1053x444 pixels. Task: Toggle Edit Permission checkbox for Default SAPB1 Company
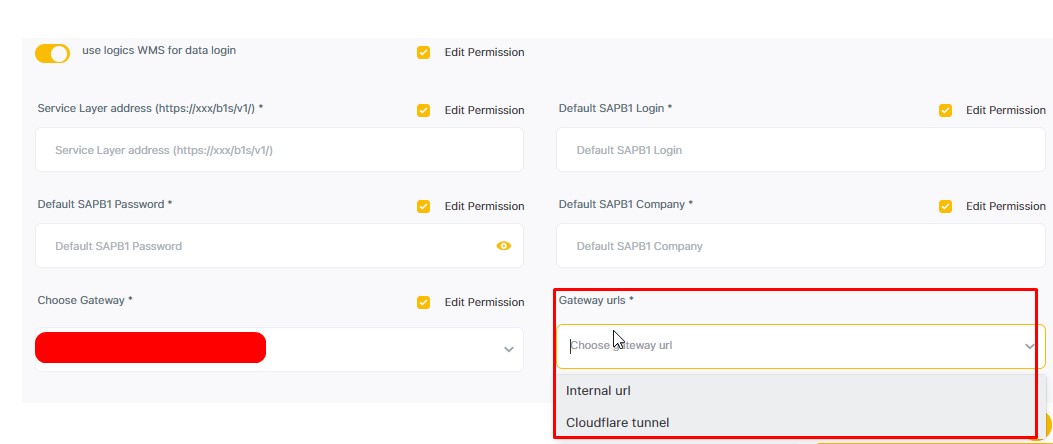[x=945, y=206]
